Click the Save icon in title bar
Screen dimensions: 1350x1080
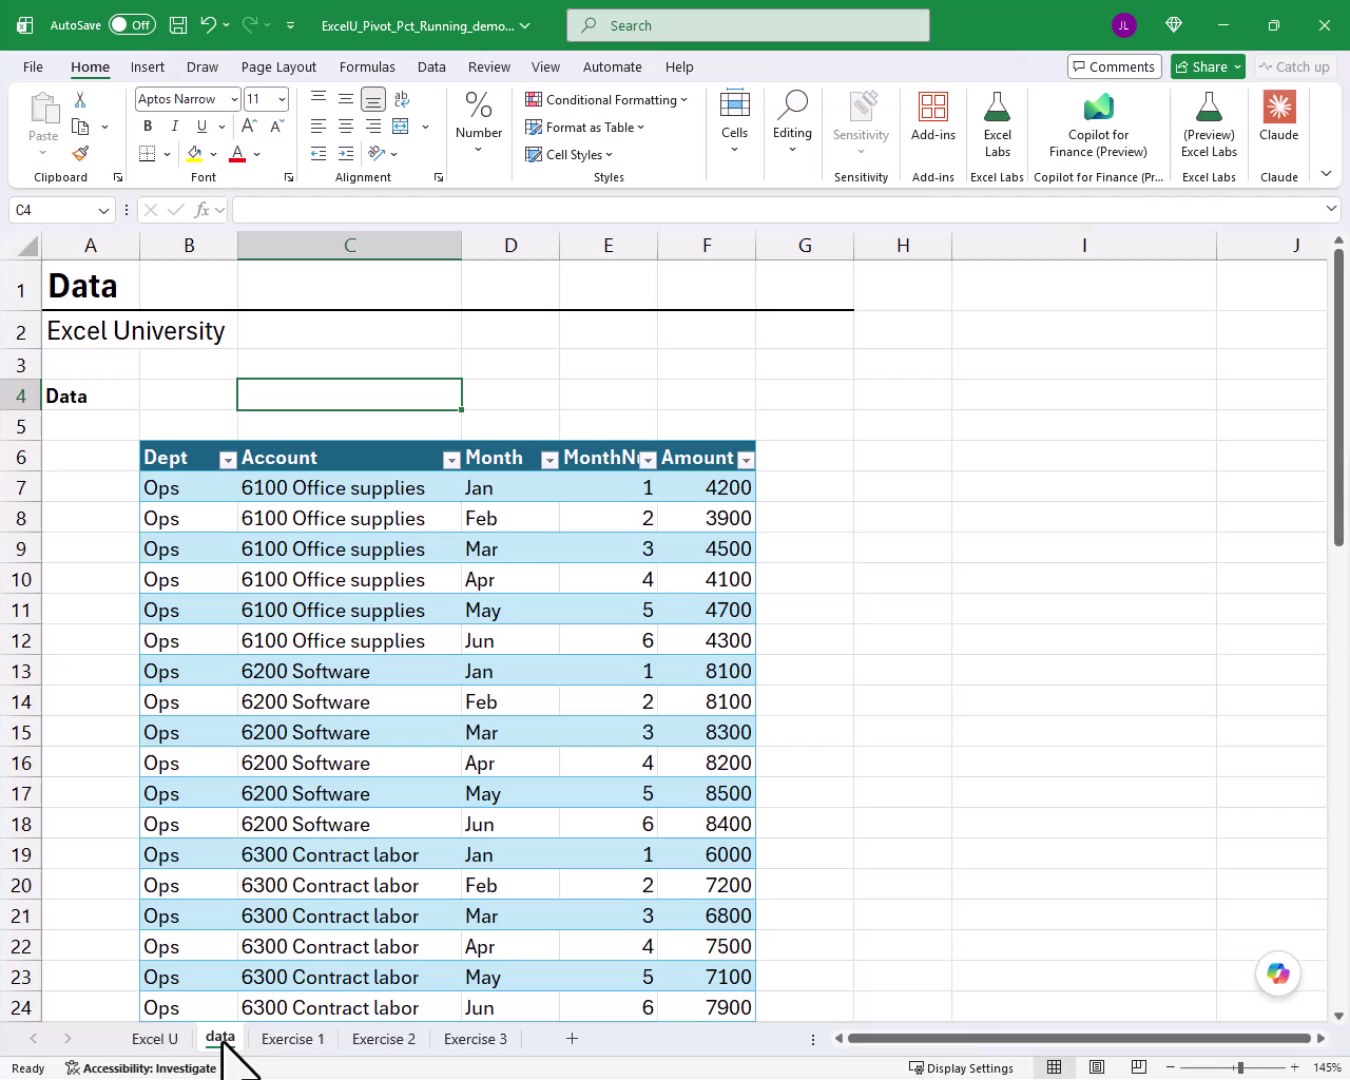178,25
